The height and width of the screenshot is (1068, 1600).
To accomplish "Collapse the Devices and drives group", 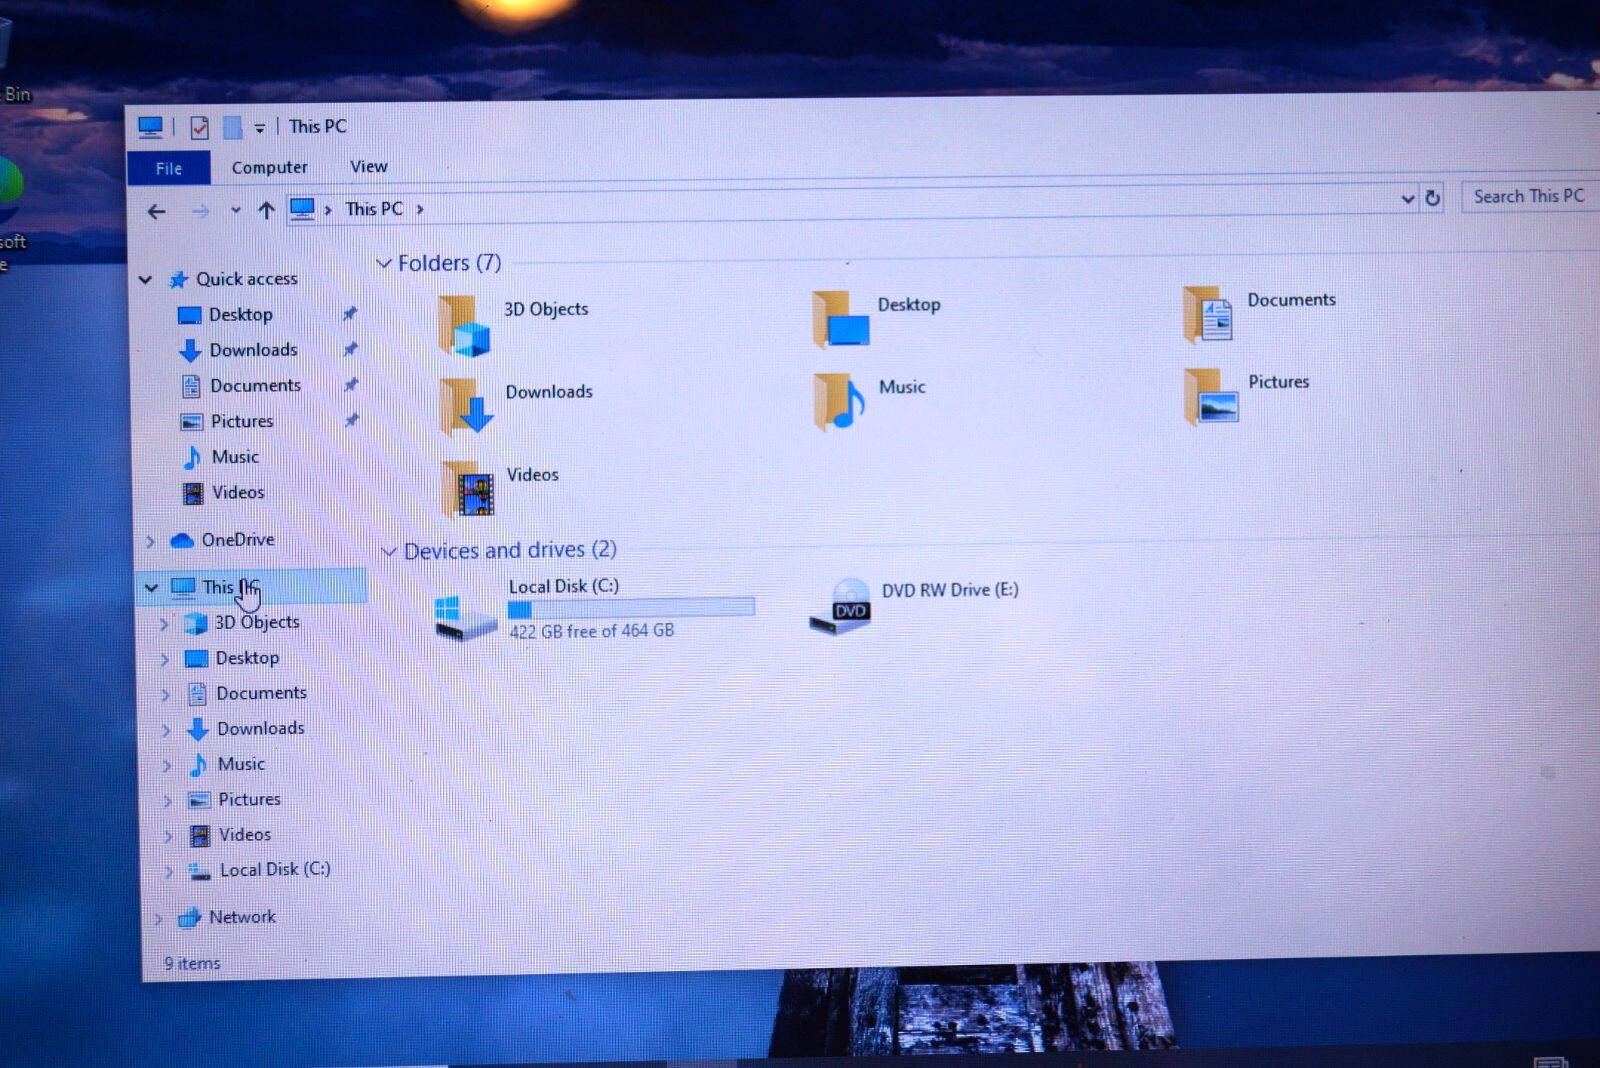I will (x=389, y=552).
